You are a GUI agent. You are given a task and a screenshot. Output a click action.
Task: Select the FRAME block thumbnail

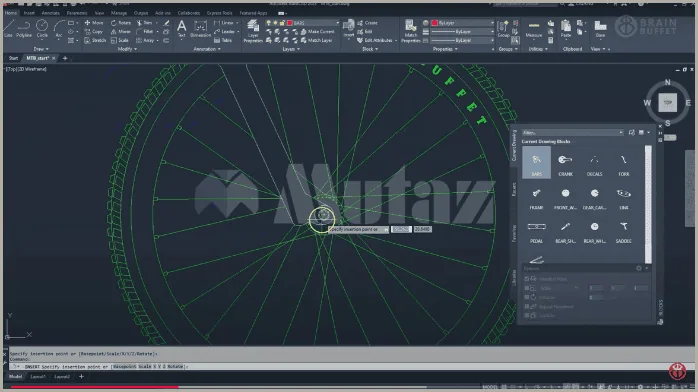coord(536,197)
